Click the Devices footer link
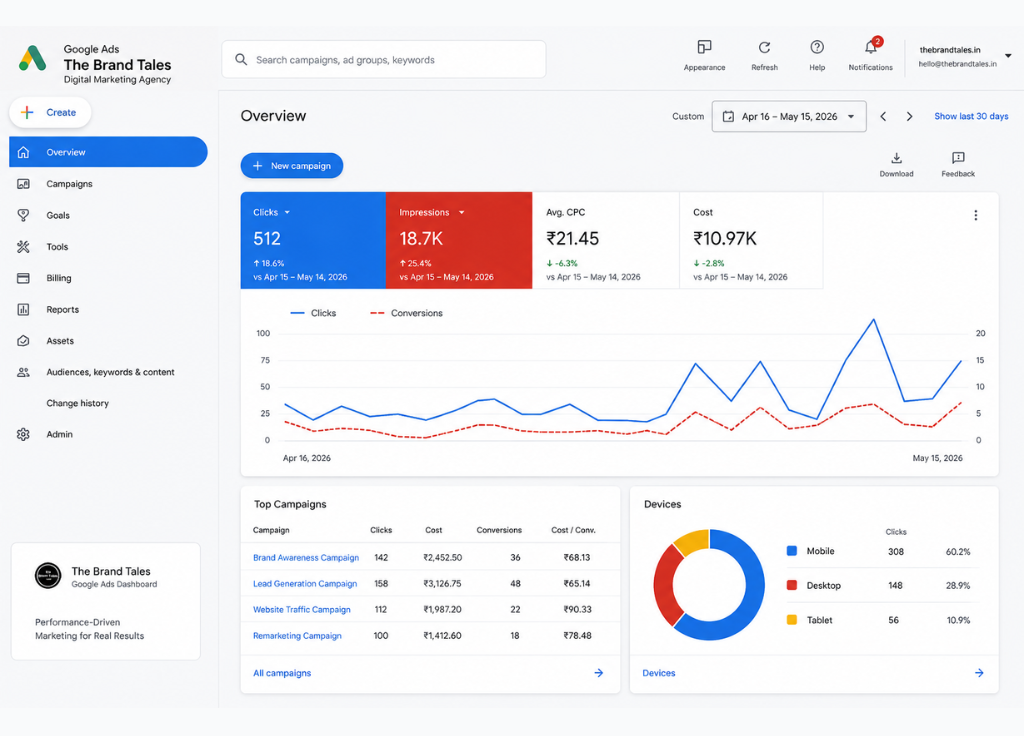The width and height of the screenshot is (1024, 736). point(658,673)
